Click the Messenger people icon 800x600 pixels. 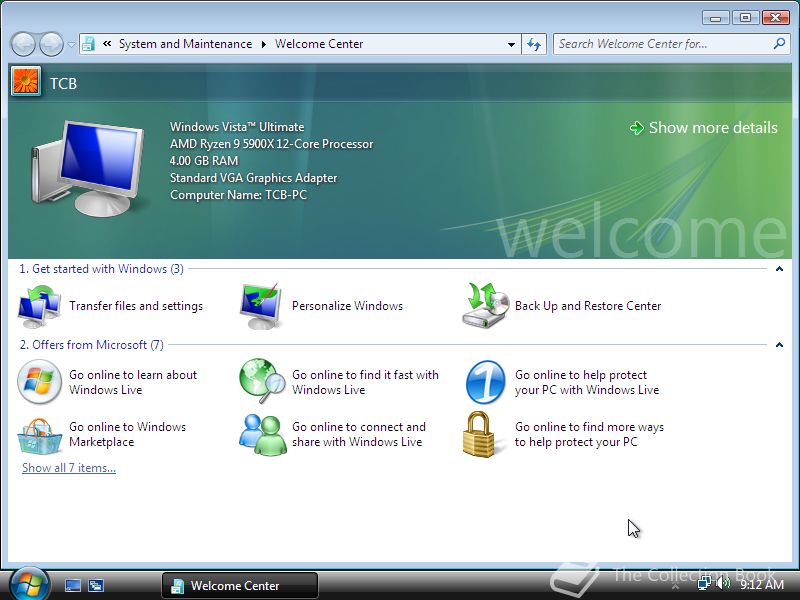262,434
